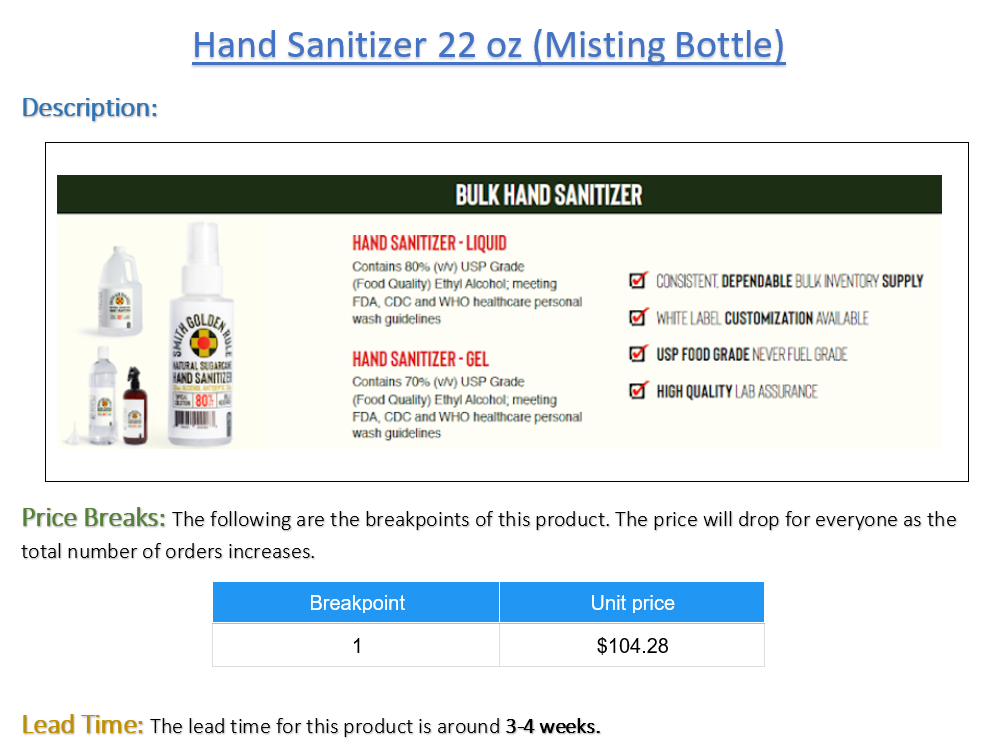992x755 pixels.
Task: Click the Unit price column header
Action: 632,602
